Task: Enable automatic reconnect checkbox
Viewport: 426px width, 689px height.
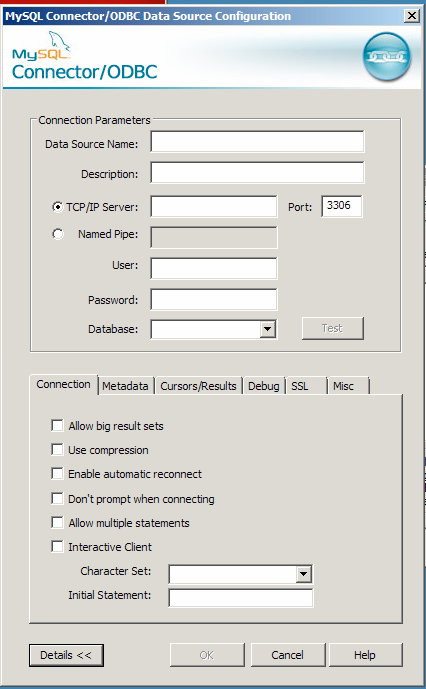Action: tap(57, 473)
